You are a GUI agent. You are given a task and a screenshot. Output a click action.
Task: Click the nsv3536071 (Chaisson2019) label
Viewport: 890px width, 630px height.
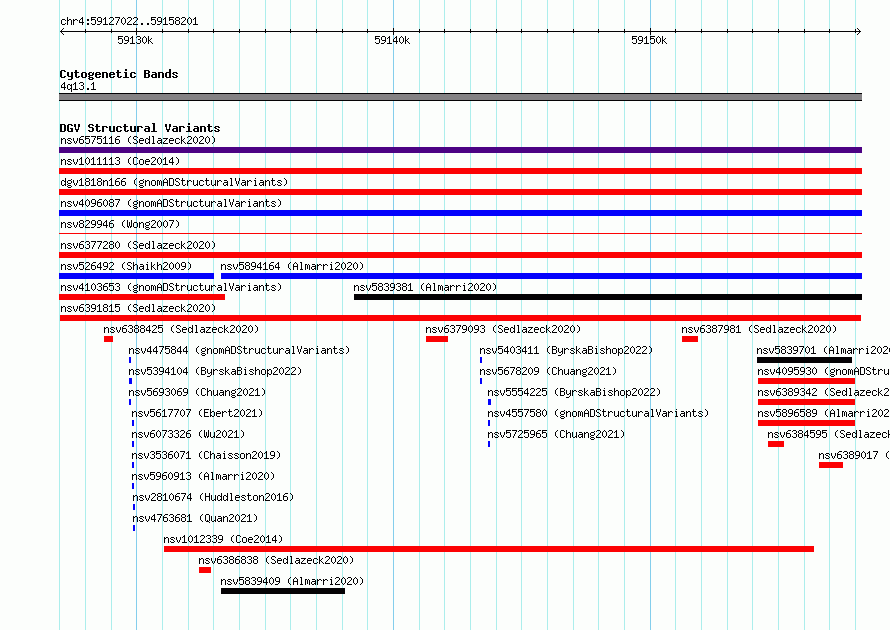[206, 455]
